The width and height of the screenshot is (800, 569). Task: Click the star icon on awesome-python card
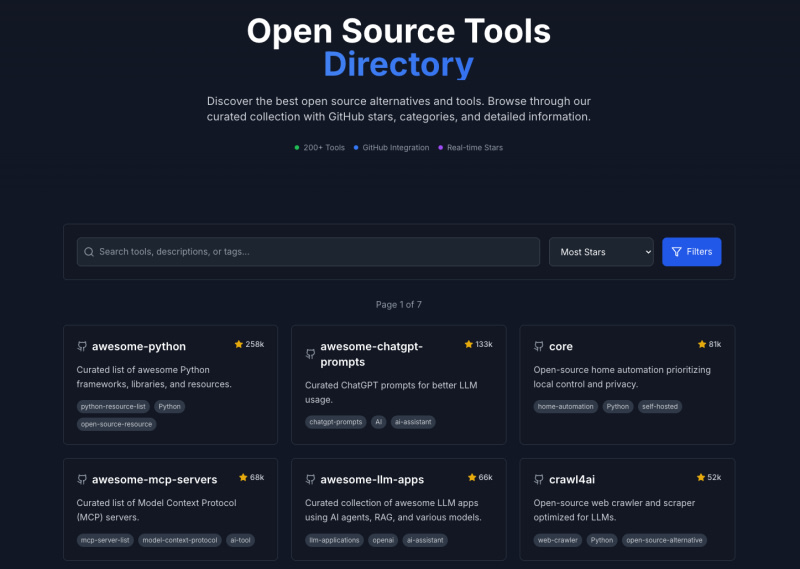(x=239, y=344)
